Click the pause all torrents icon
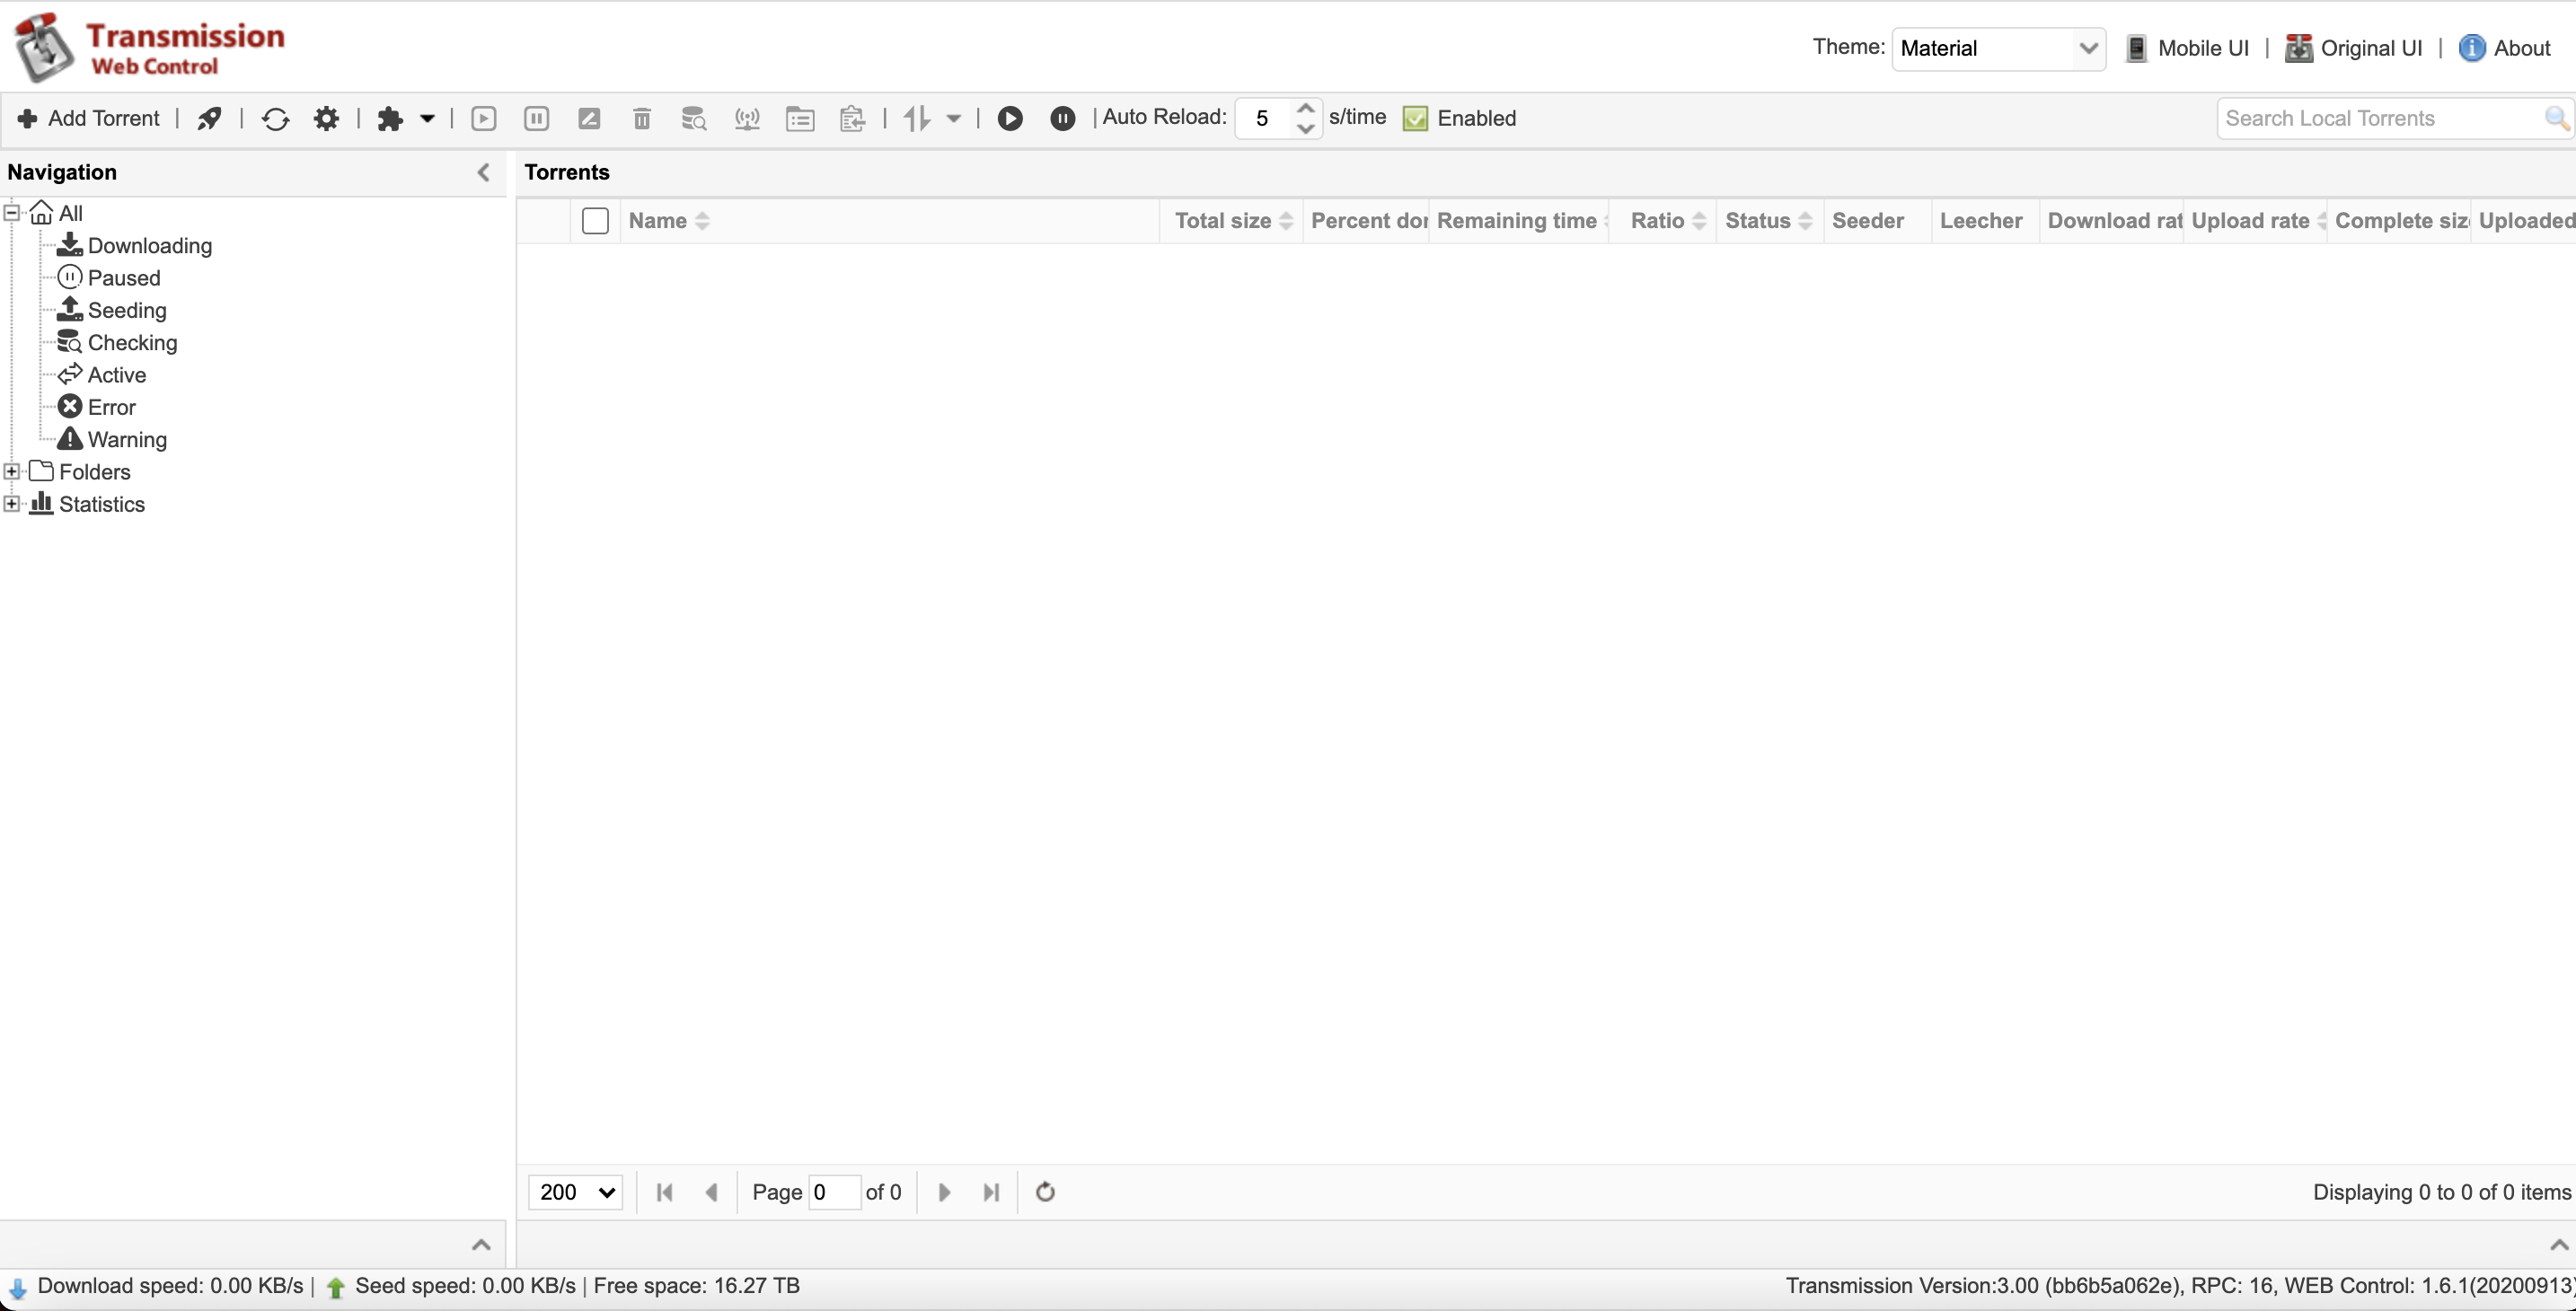Image resolution: width=2576 pixels, height=1311 pixels. [1062, 119]
